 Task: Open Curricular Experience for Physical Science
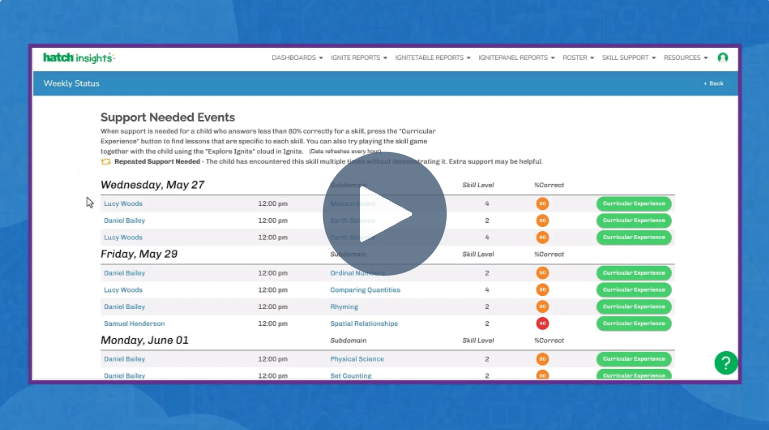(634, 359)
